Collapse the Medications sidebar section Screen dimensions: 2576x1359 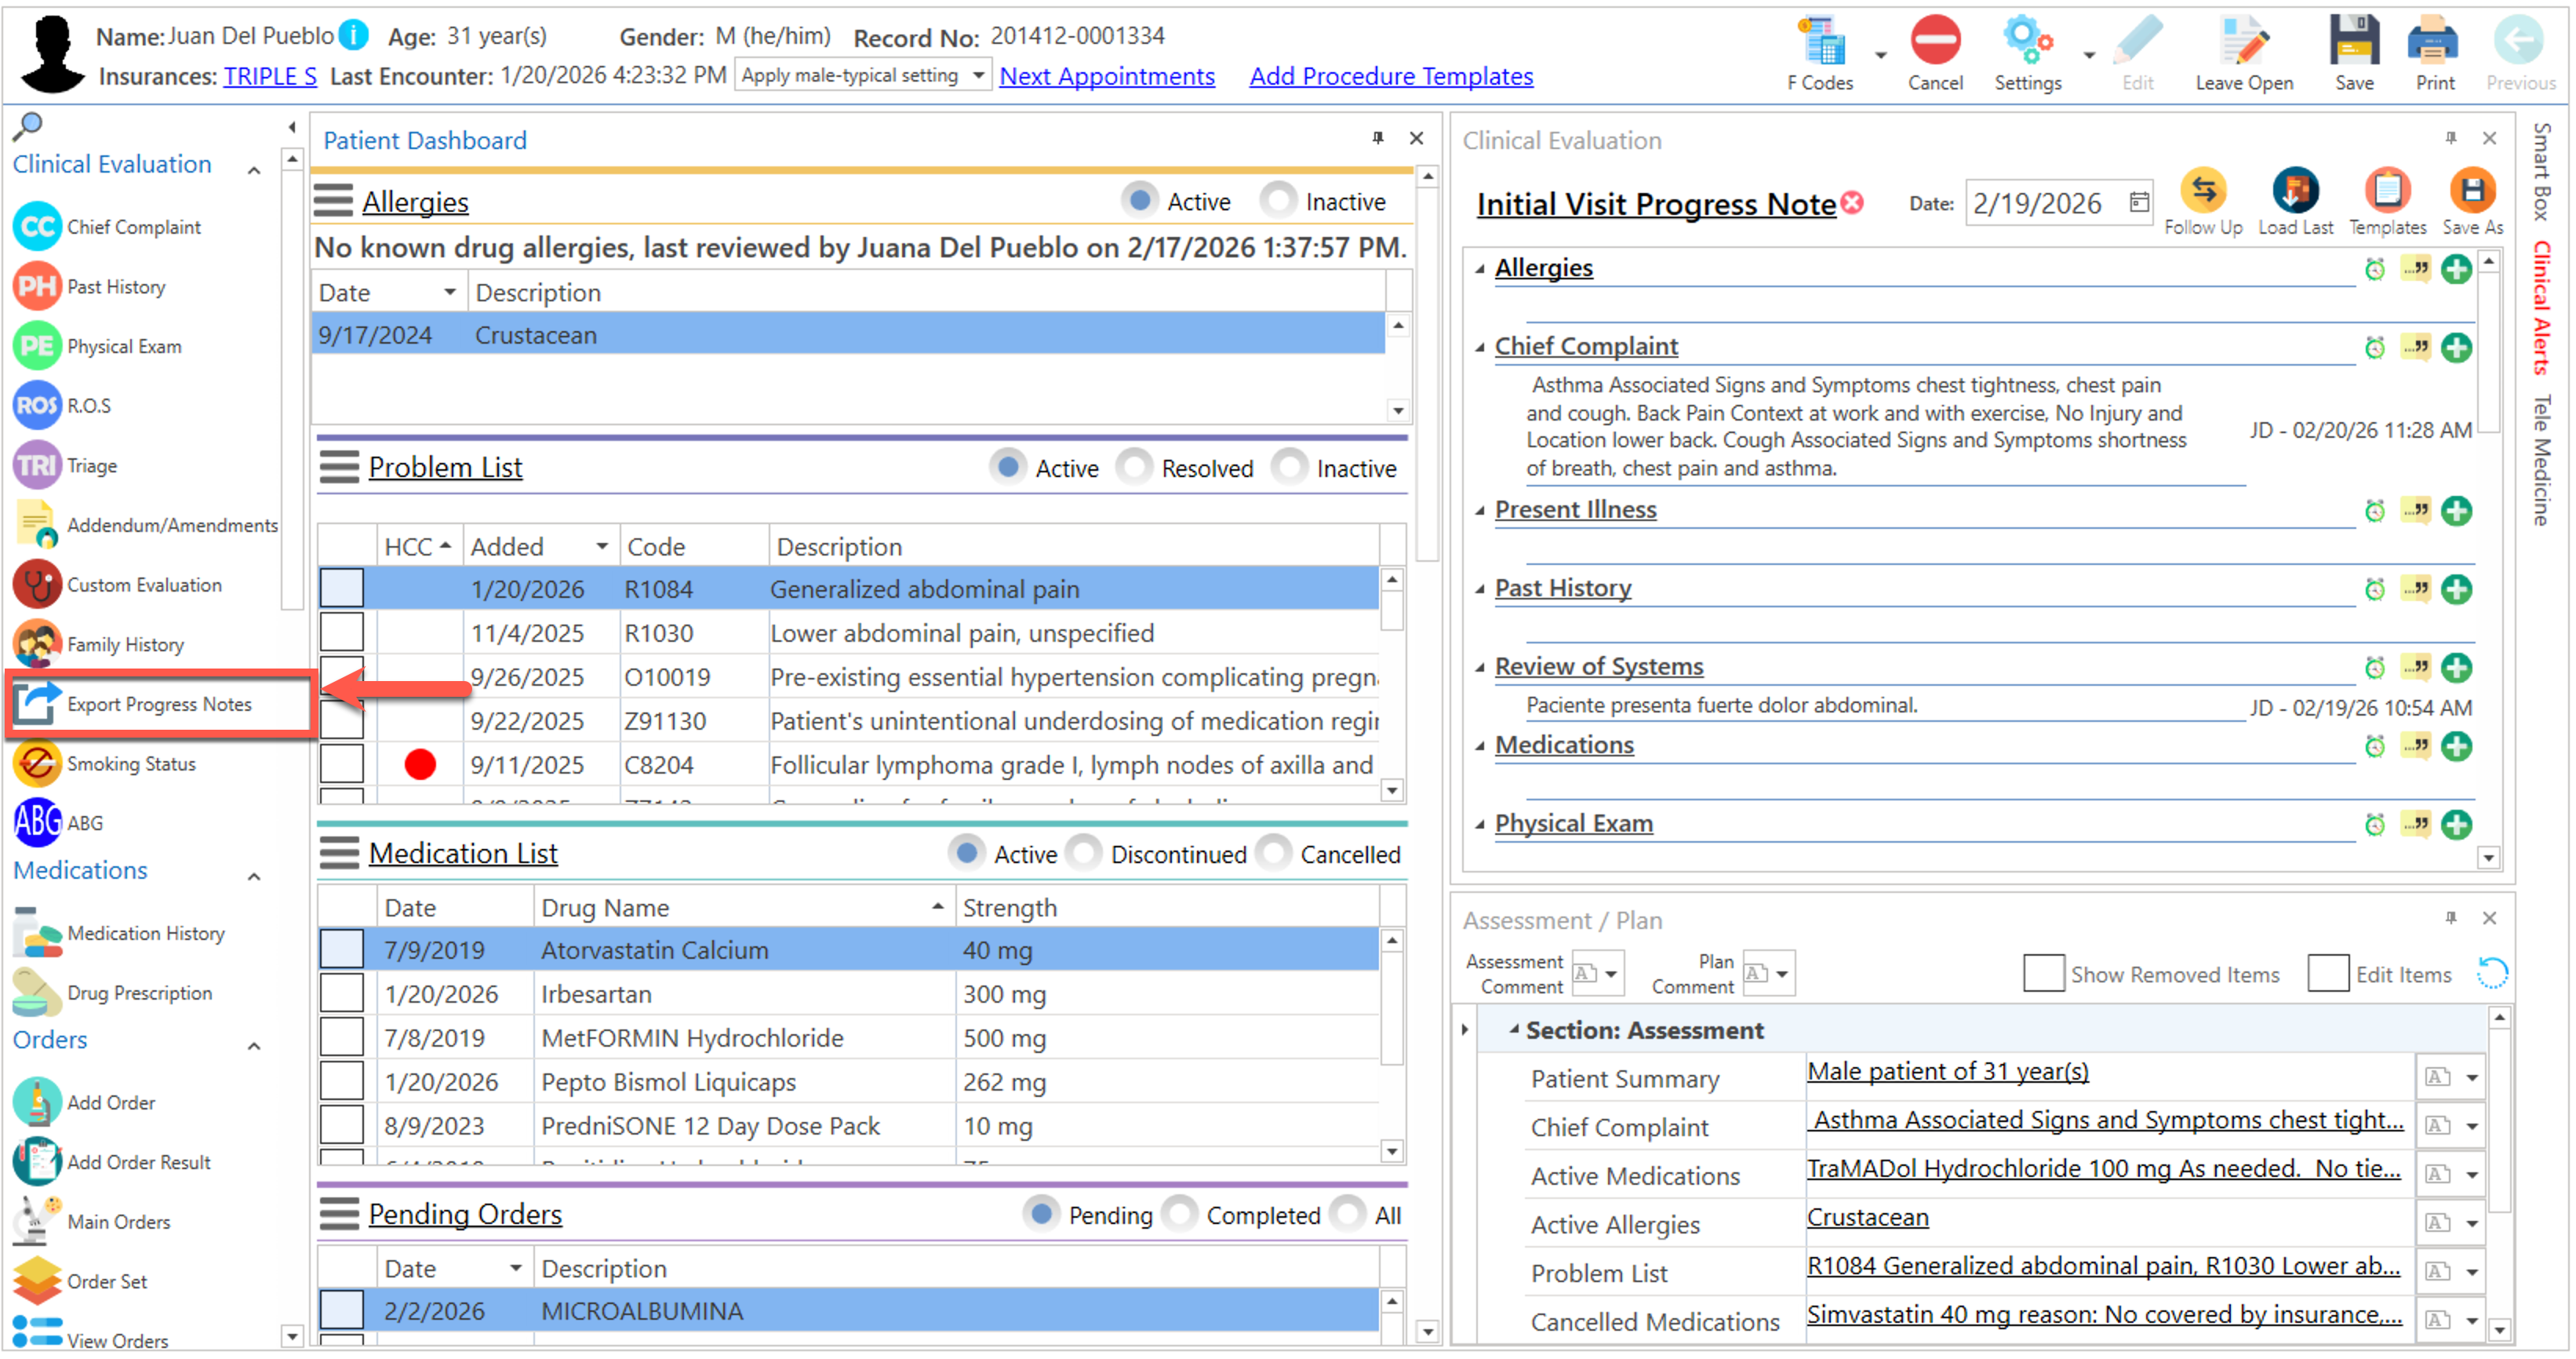tap(254, 876)
